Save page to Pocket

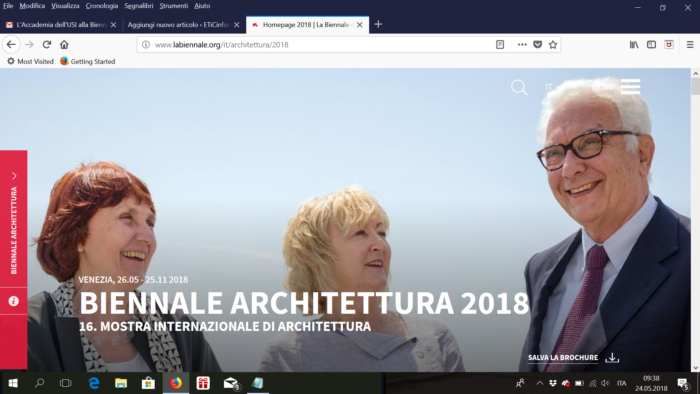(x=538, y=45)
